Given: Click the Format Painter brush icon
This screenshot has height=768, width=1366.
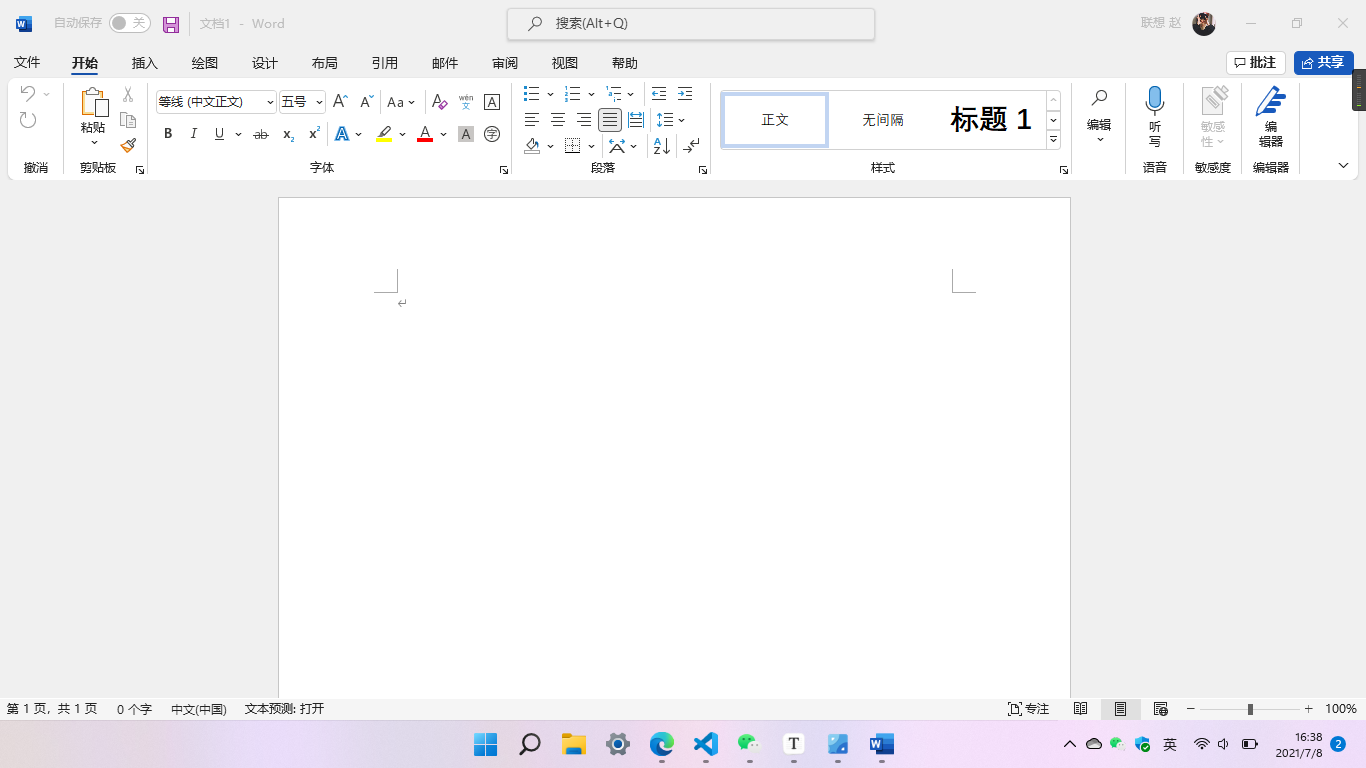Looking at the screenshot, I should [x=128, y=145].
